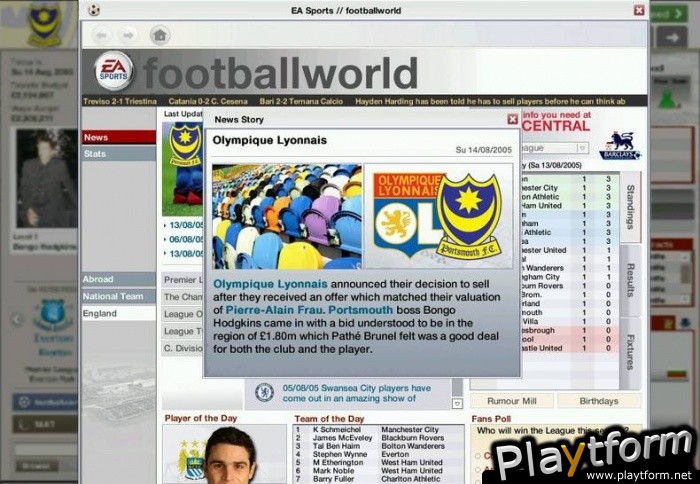
Task: Follow the Portsmouth link in story
Action: coord(361,310)
